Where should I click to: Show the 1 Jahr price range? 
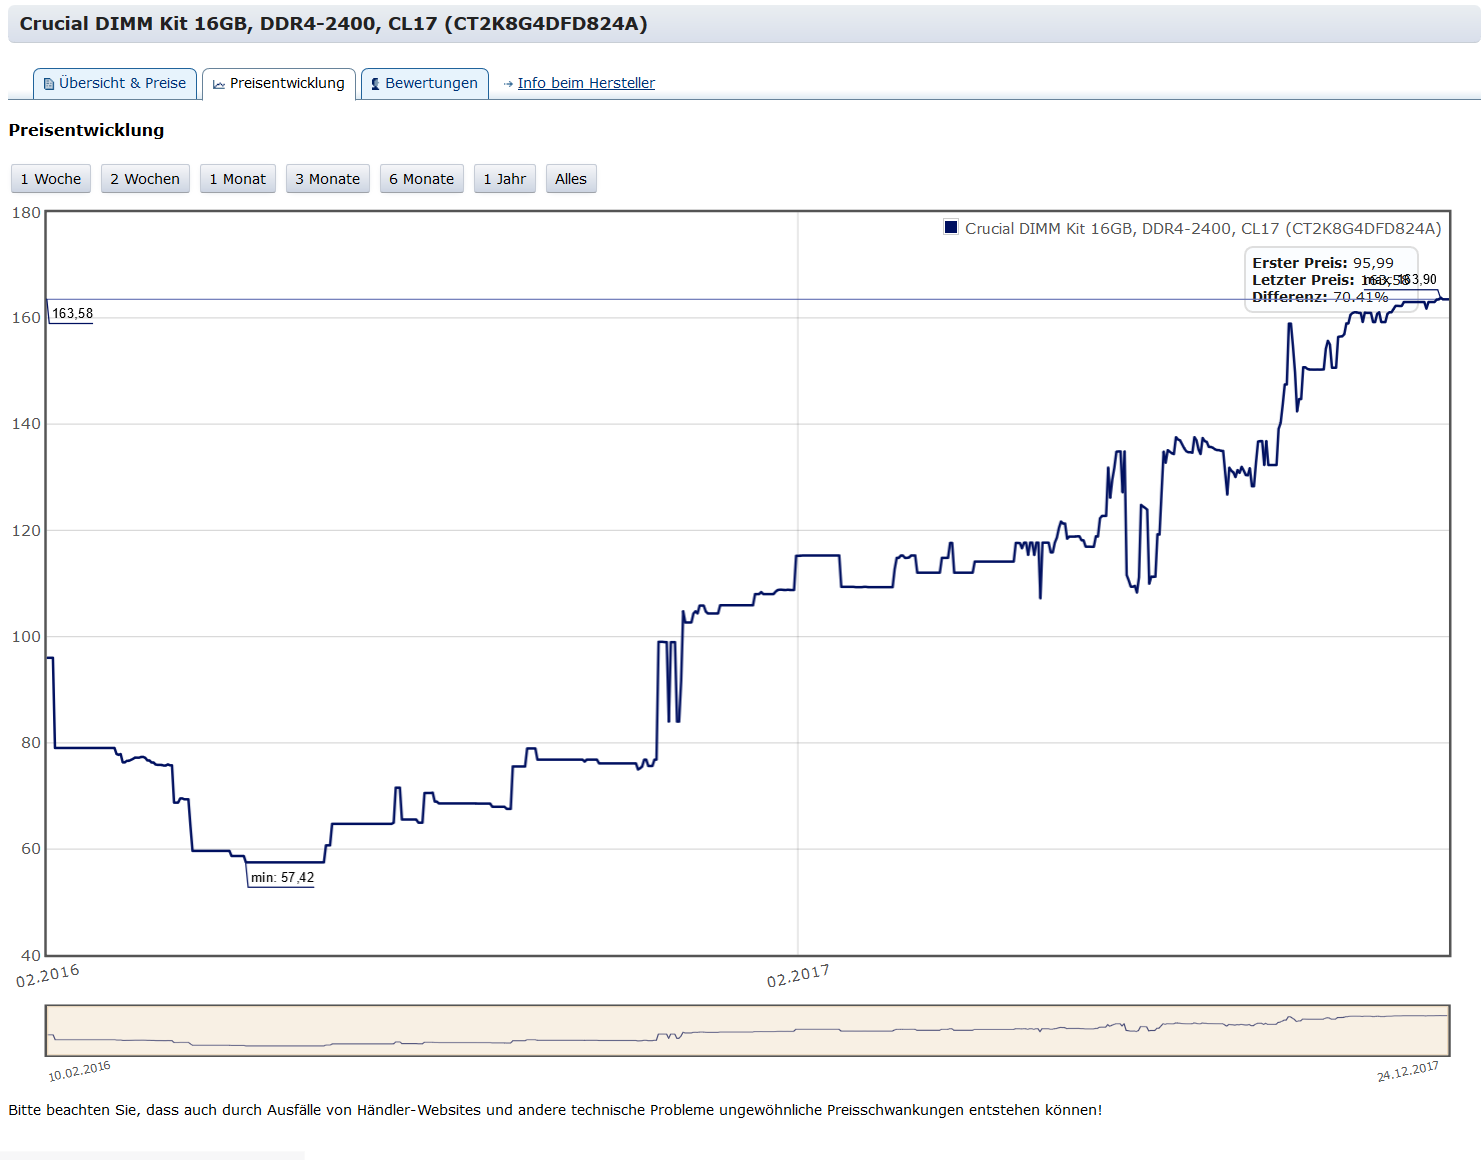pos(505,179)
